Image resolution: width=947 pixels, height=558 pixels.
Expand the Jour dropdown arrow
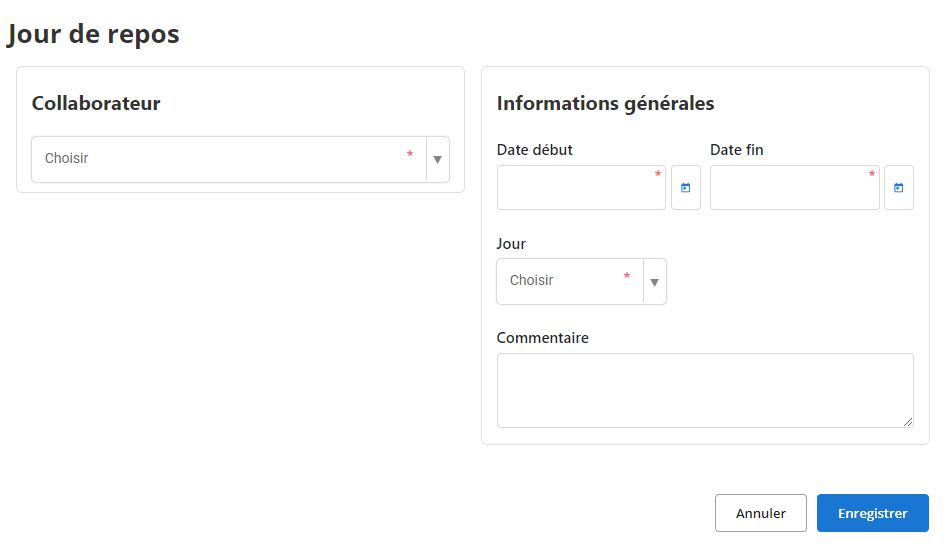655,282
